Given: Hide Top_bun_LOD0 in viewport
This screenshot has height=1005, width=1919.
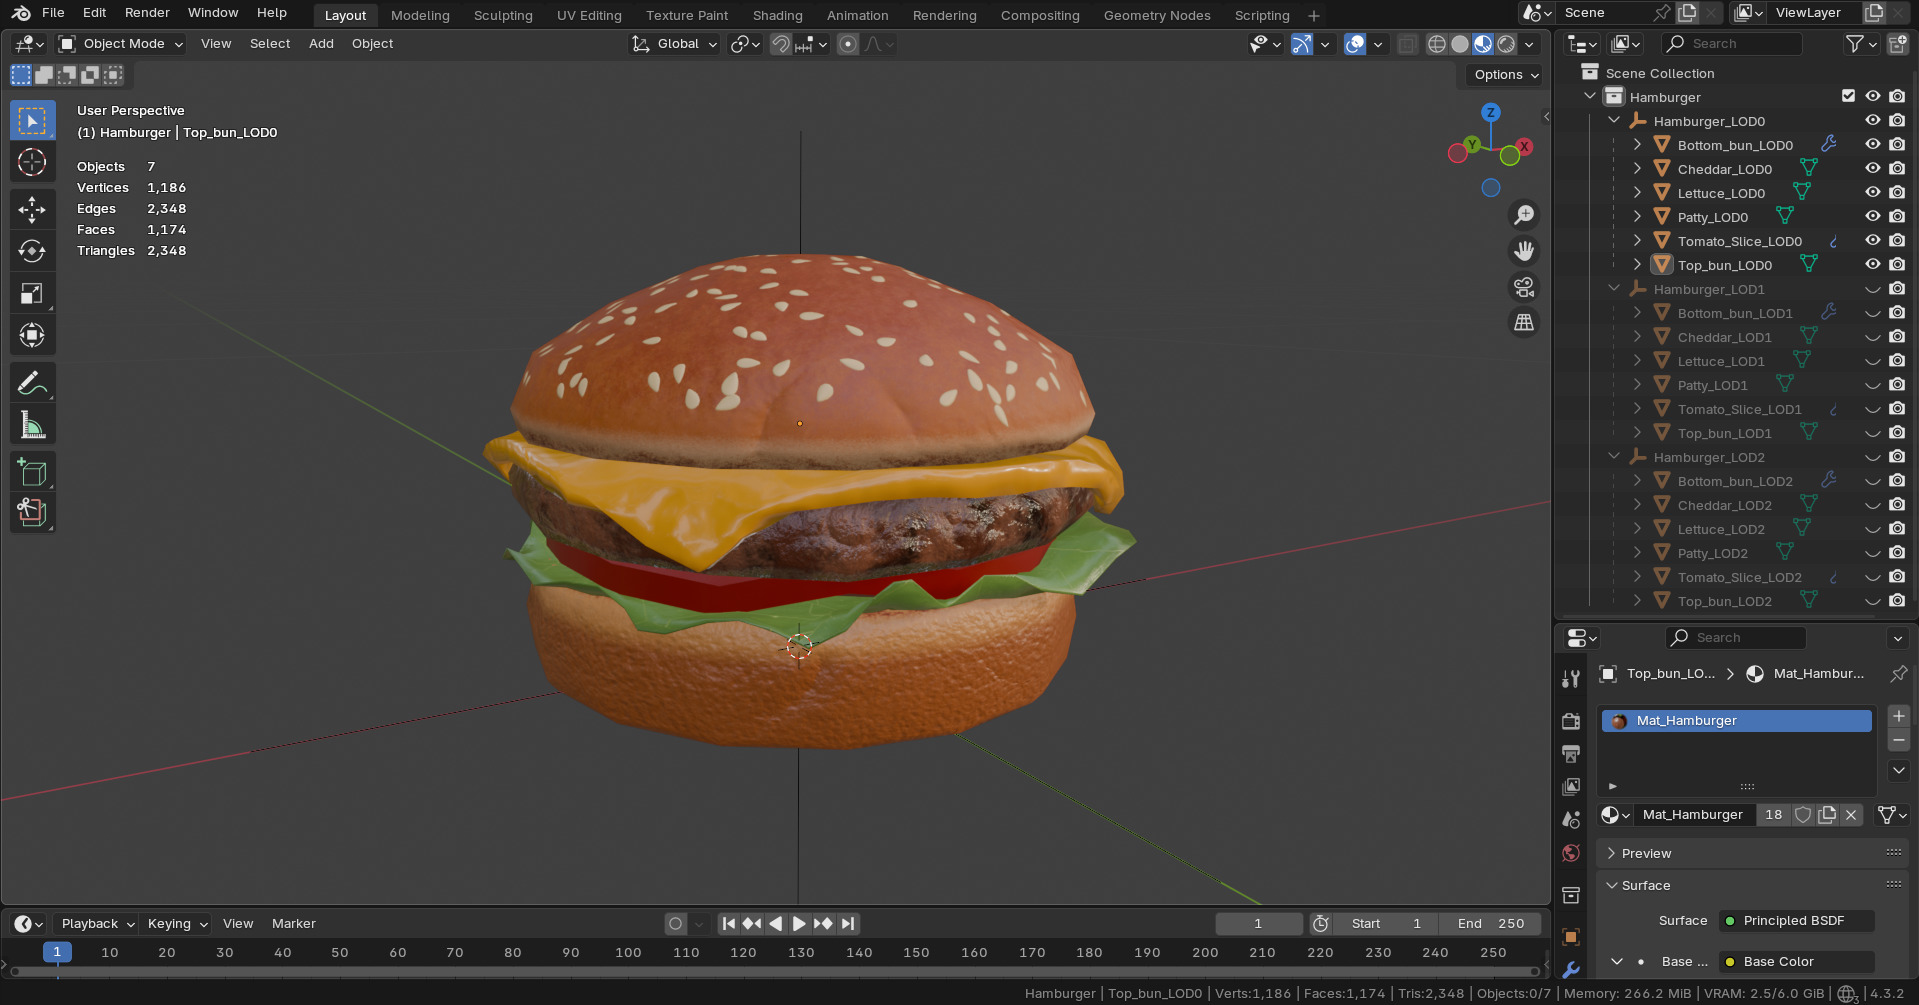Looking at the screenshot, I should [1873, 265].
